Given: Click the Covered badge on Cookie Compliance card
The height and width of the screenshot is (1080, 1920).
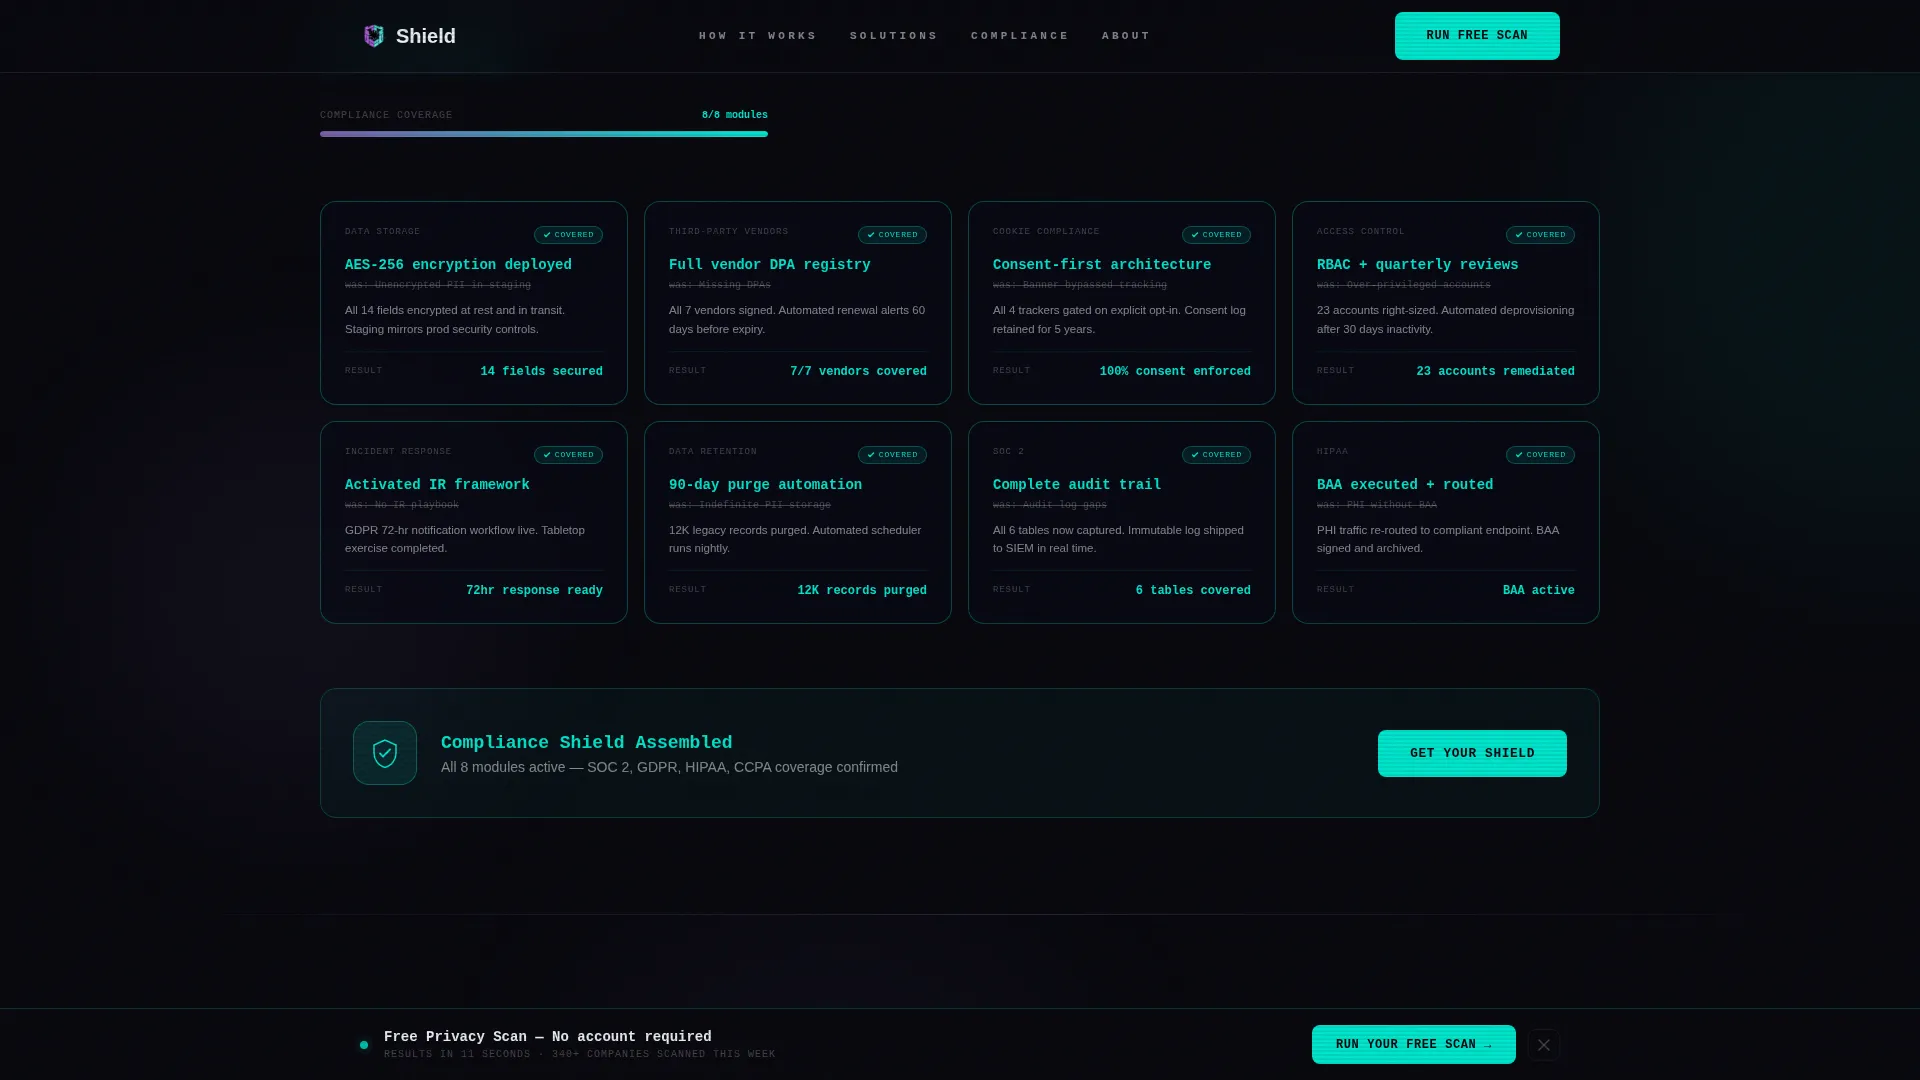Looking at the screenshot, I should (1216, 235).
